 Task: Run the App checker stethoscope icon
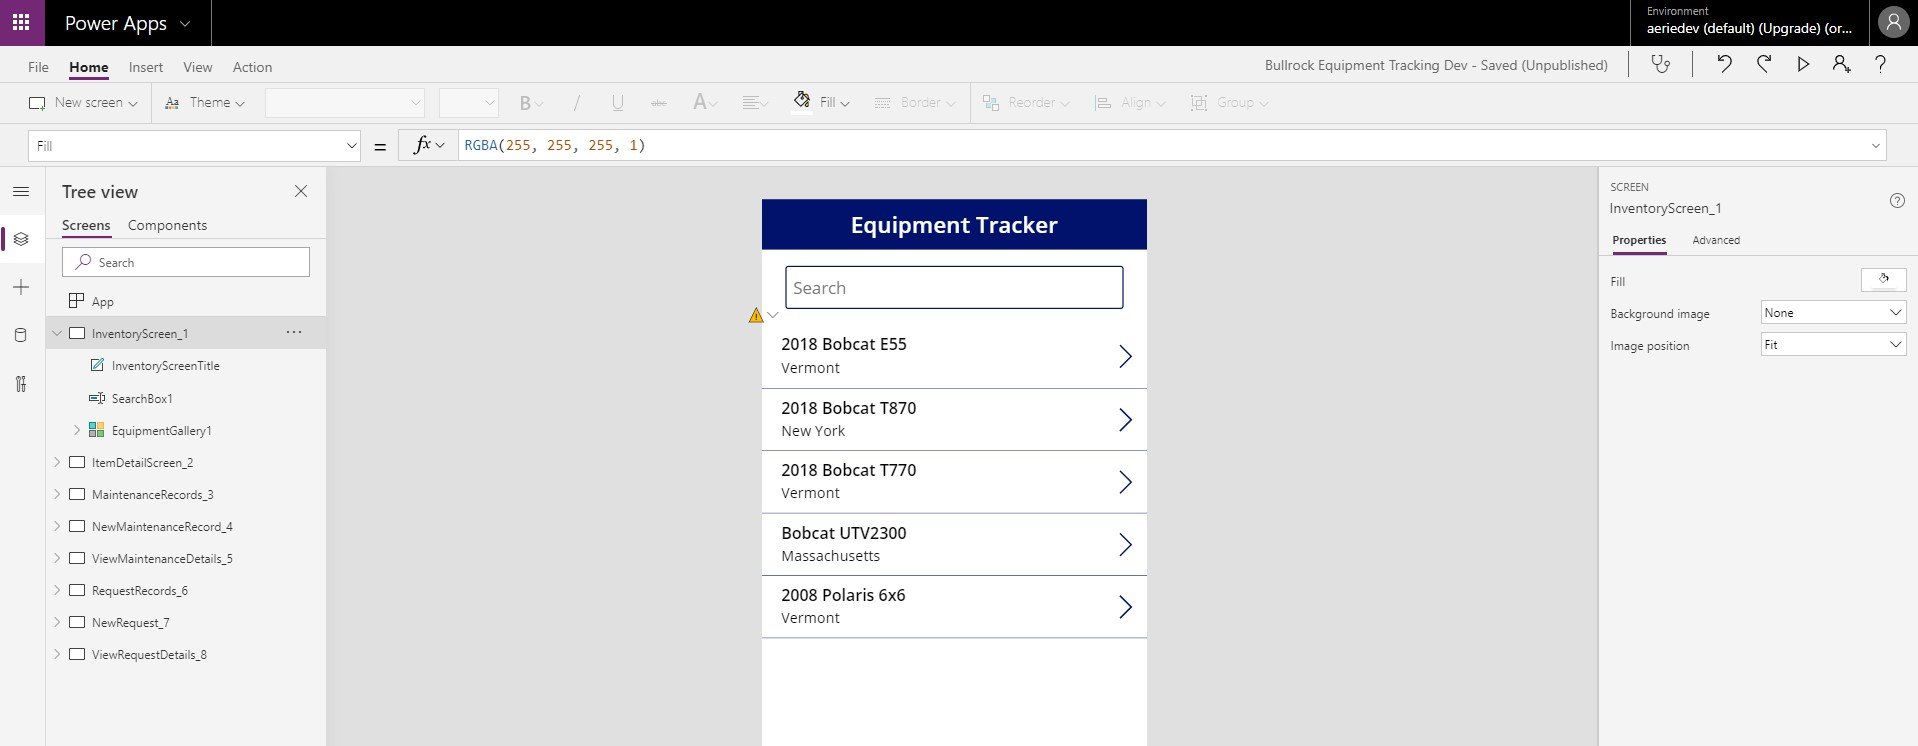1660,65
